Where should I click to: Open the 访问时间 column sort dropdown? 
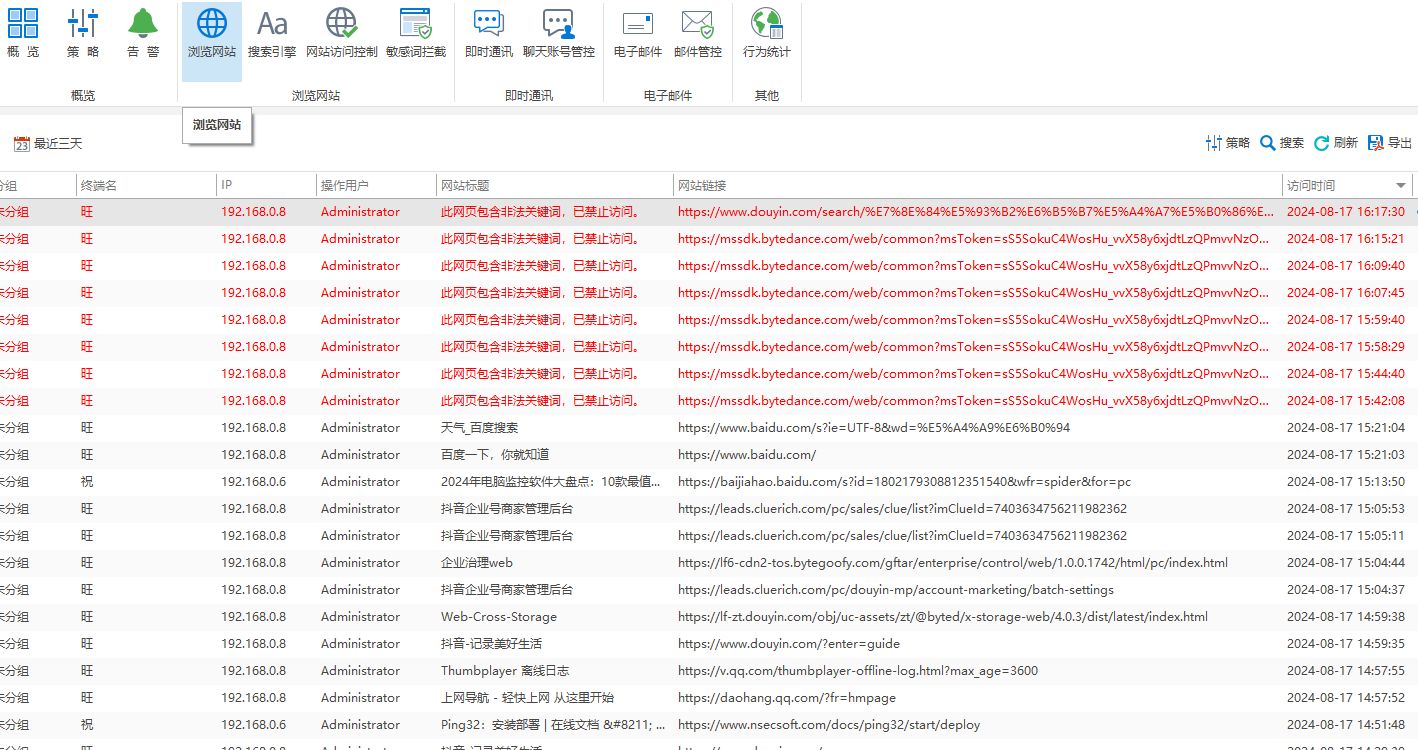tap(1400, 184)
